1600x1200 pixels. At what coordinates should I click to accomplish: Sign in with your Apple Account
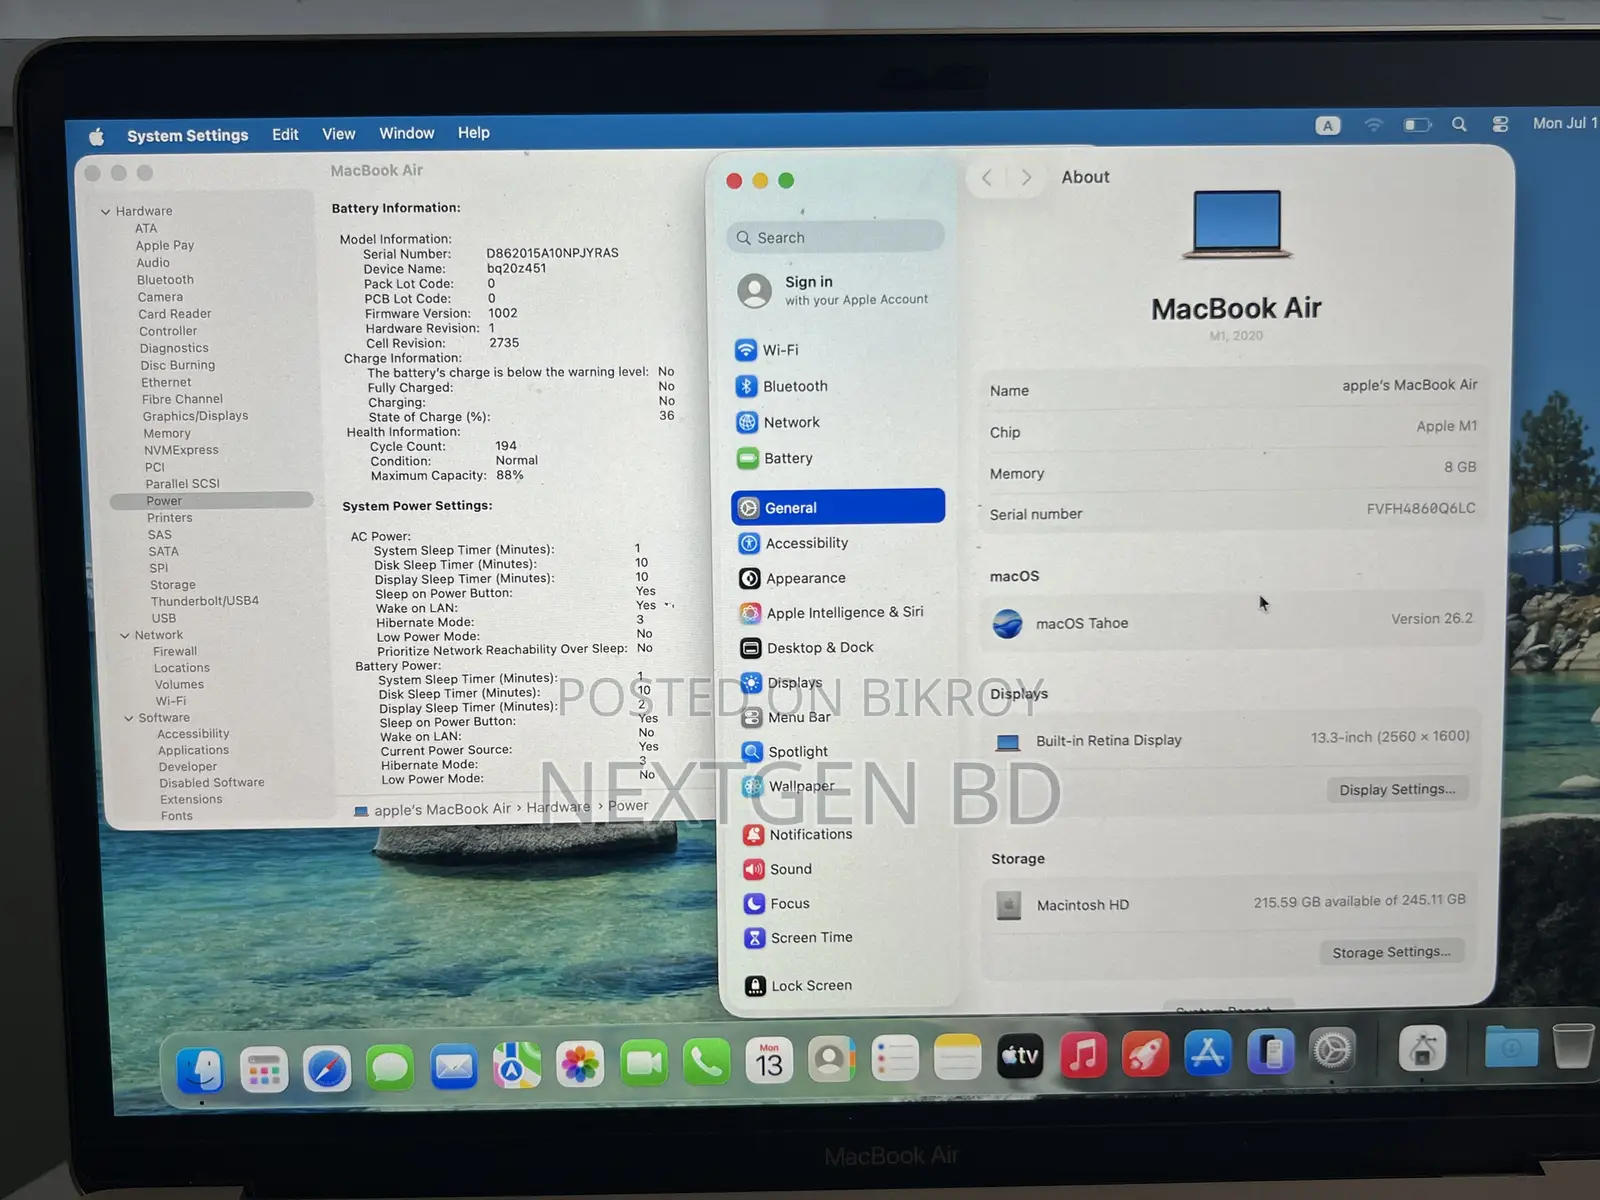tap(835, 290)
